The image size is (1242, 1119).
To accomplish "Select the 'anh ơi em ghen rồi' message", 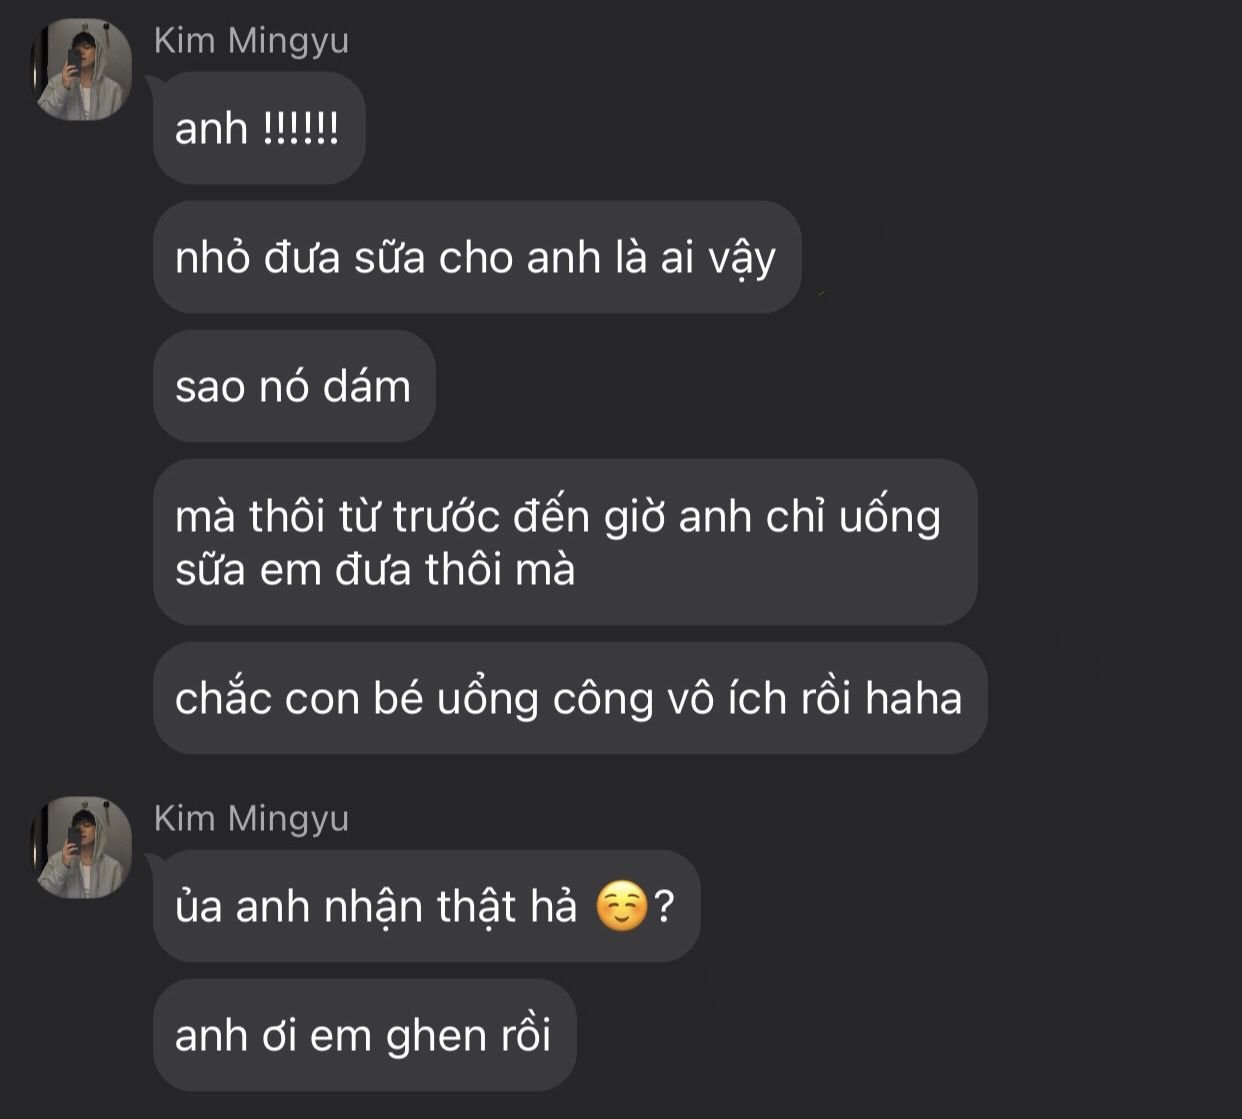I will (365, 1035).
